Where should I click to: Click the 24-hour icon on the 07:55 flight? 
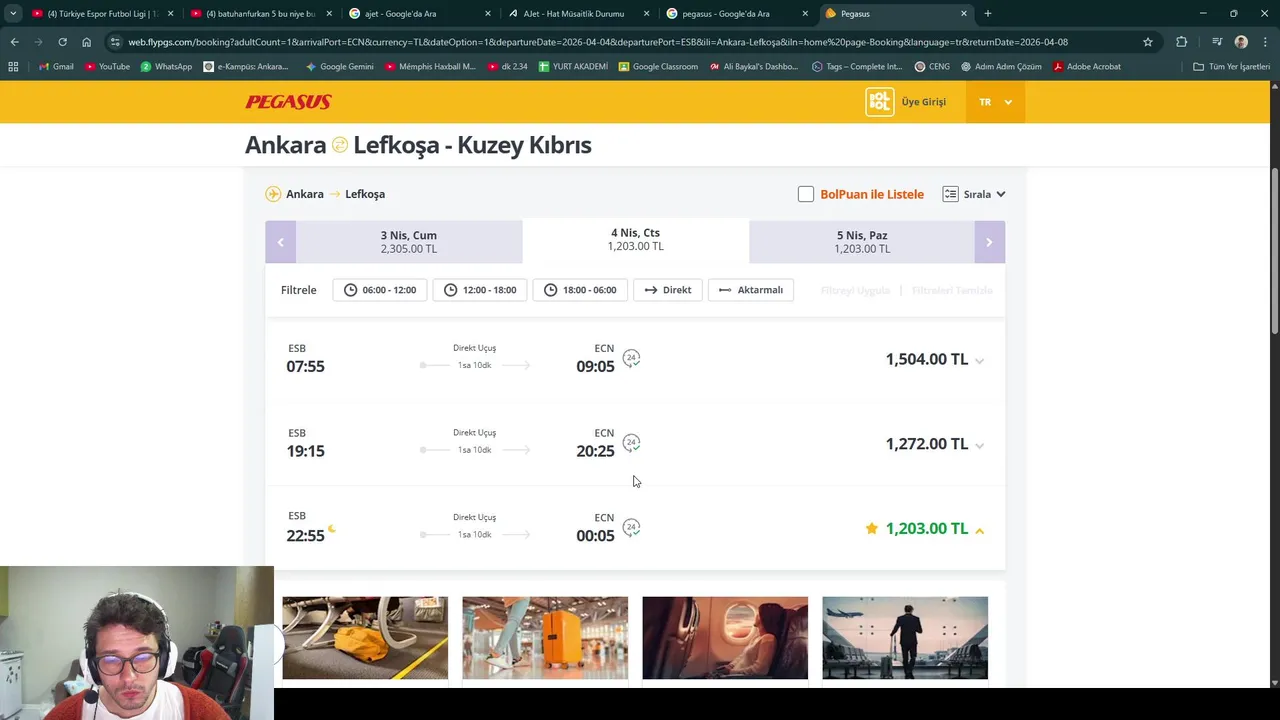[631, 358]
